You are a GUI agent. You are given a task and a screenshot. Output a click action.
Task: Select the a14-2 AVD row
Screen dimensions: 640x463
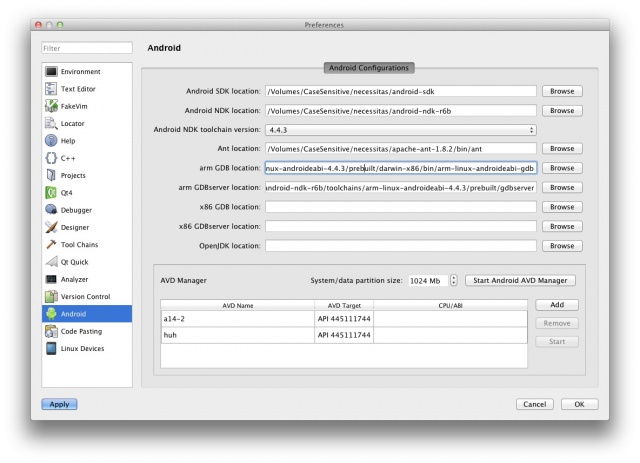coord(236,319)
